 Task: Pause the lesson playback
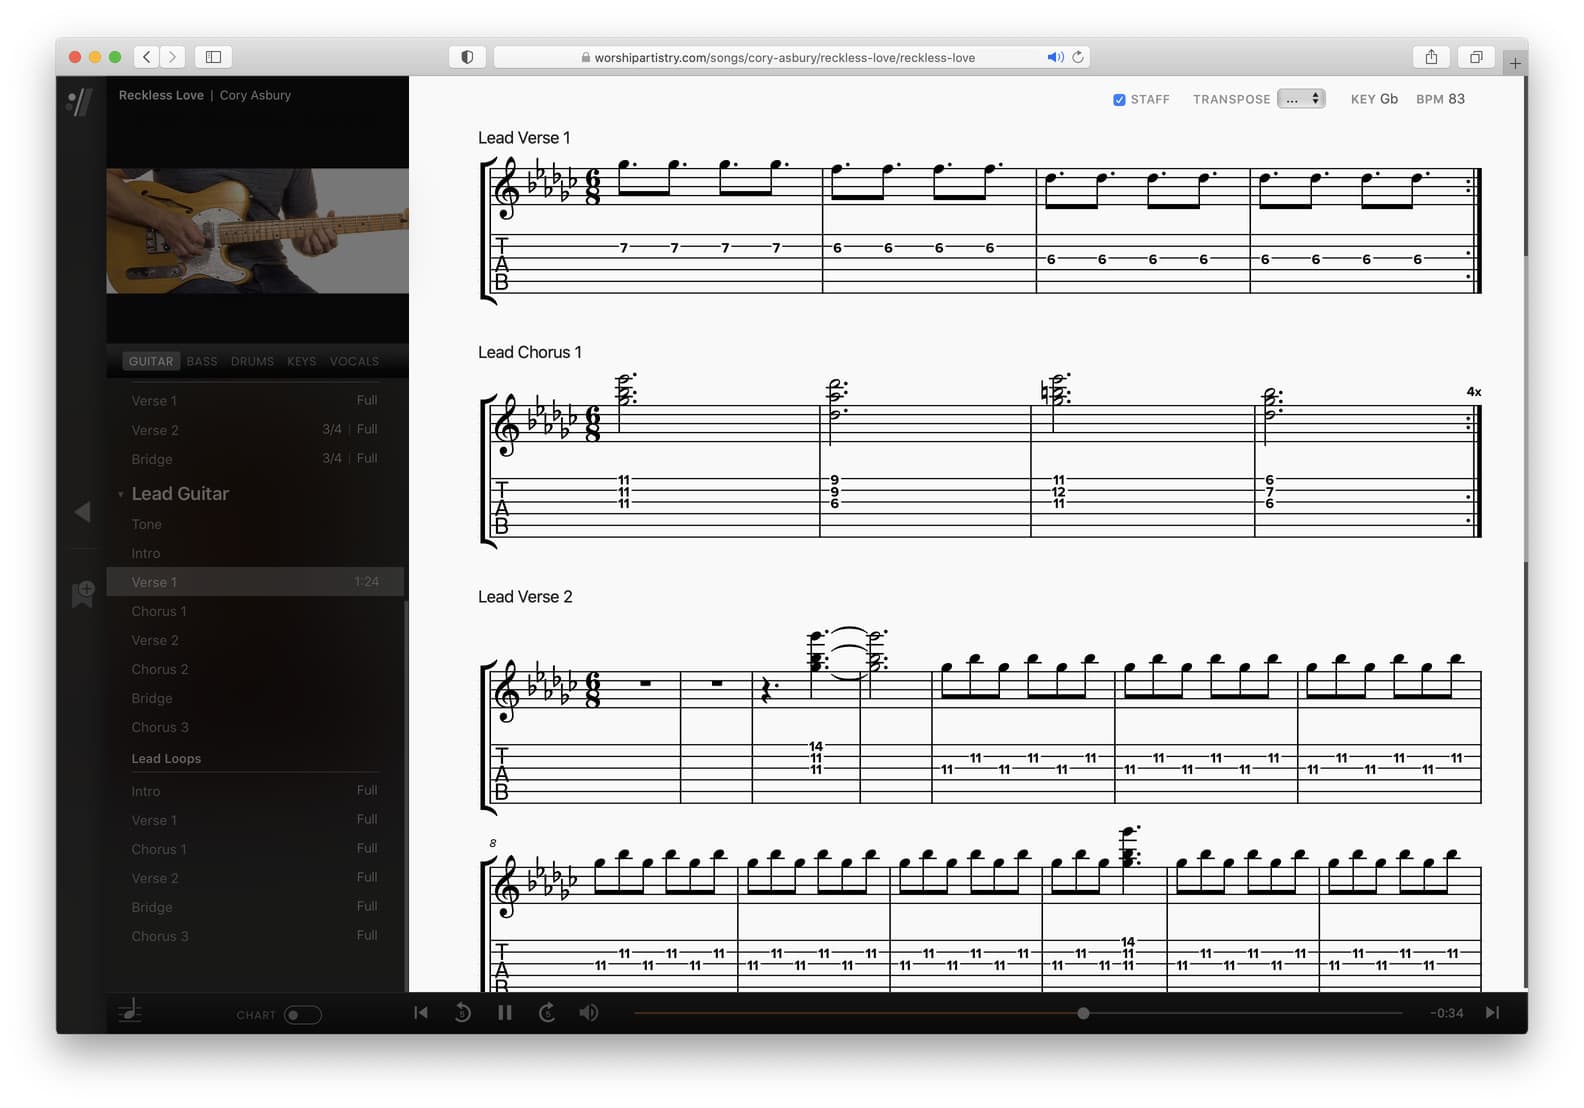(x=505, y=1013)
